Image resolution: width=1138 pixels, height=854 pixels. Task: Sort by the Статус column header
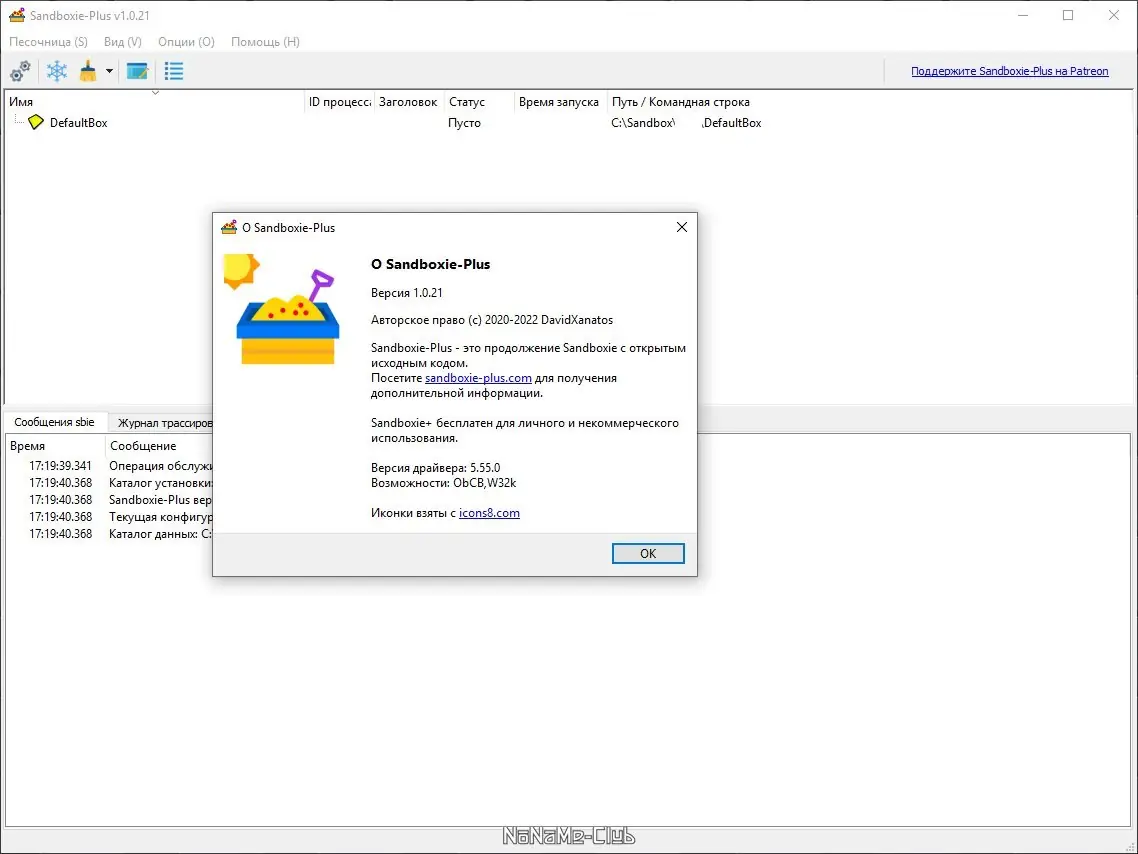coord(479,102)
